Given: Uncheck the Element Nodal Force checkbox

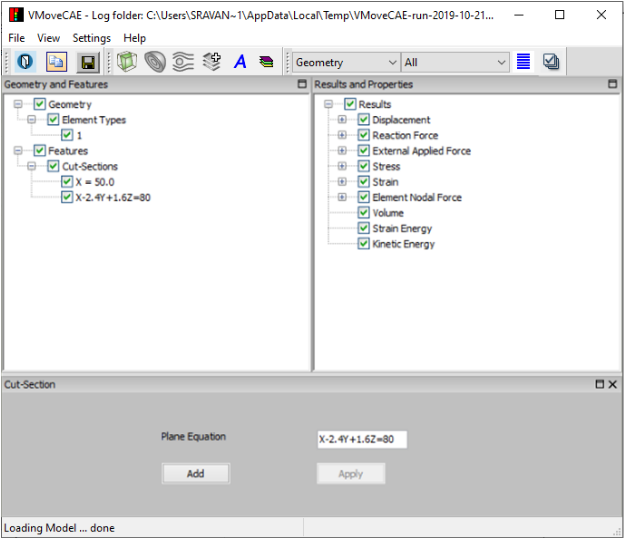Looking at the screenshot, I should click(363, 197).
